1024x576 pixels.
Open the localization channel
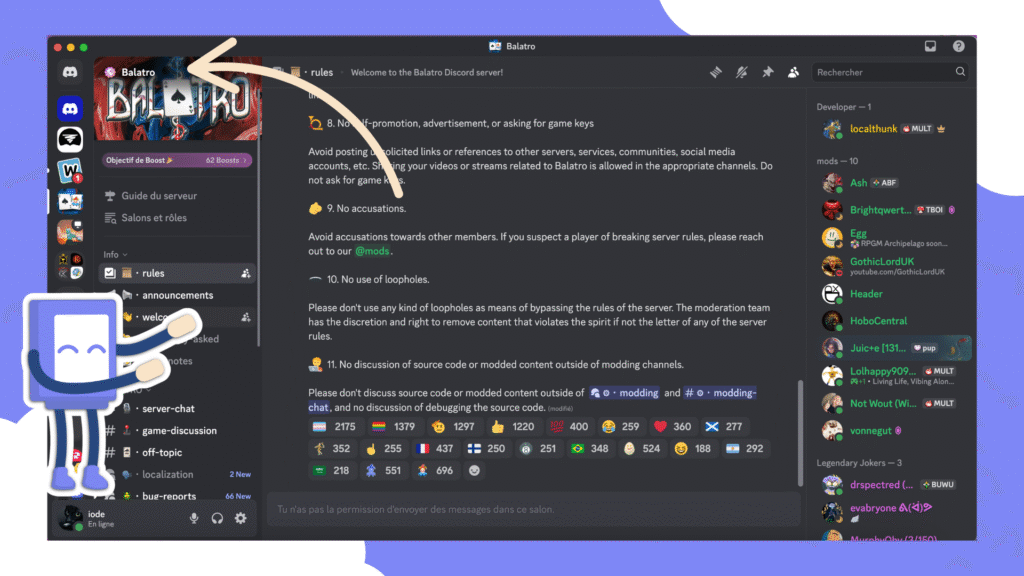pyautogui.click(x=176, y=474)
